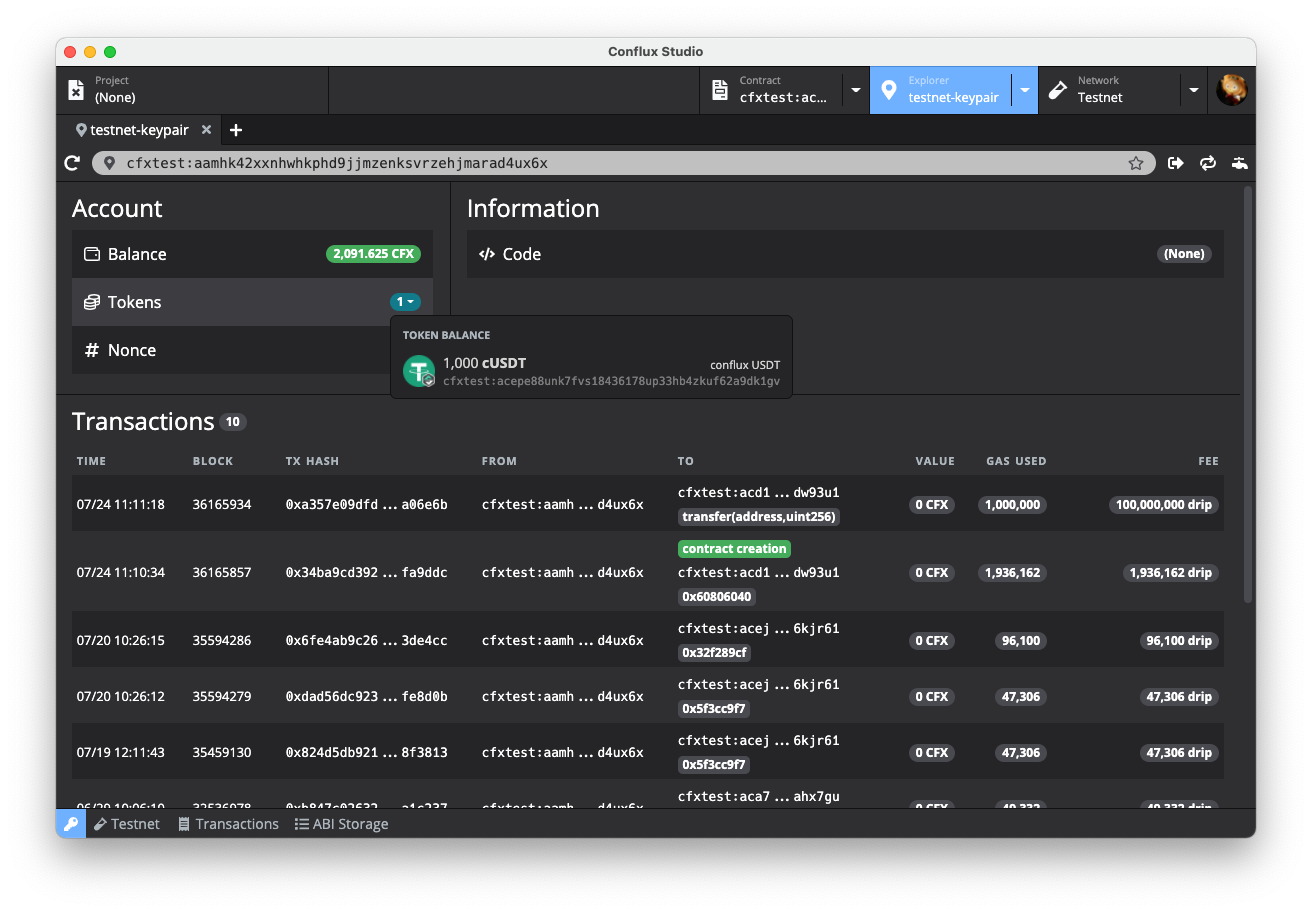Click the transfer(address,uint256) method badge

758,517
